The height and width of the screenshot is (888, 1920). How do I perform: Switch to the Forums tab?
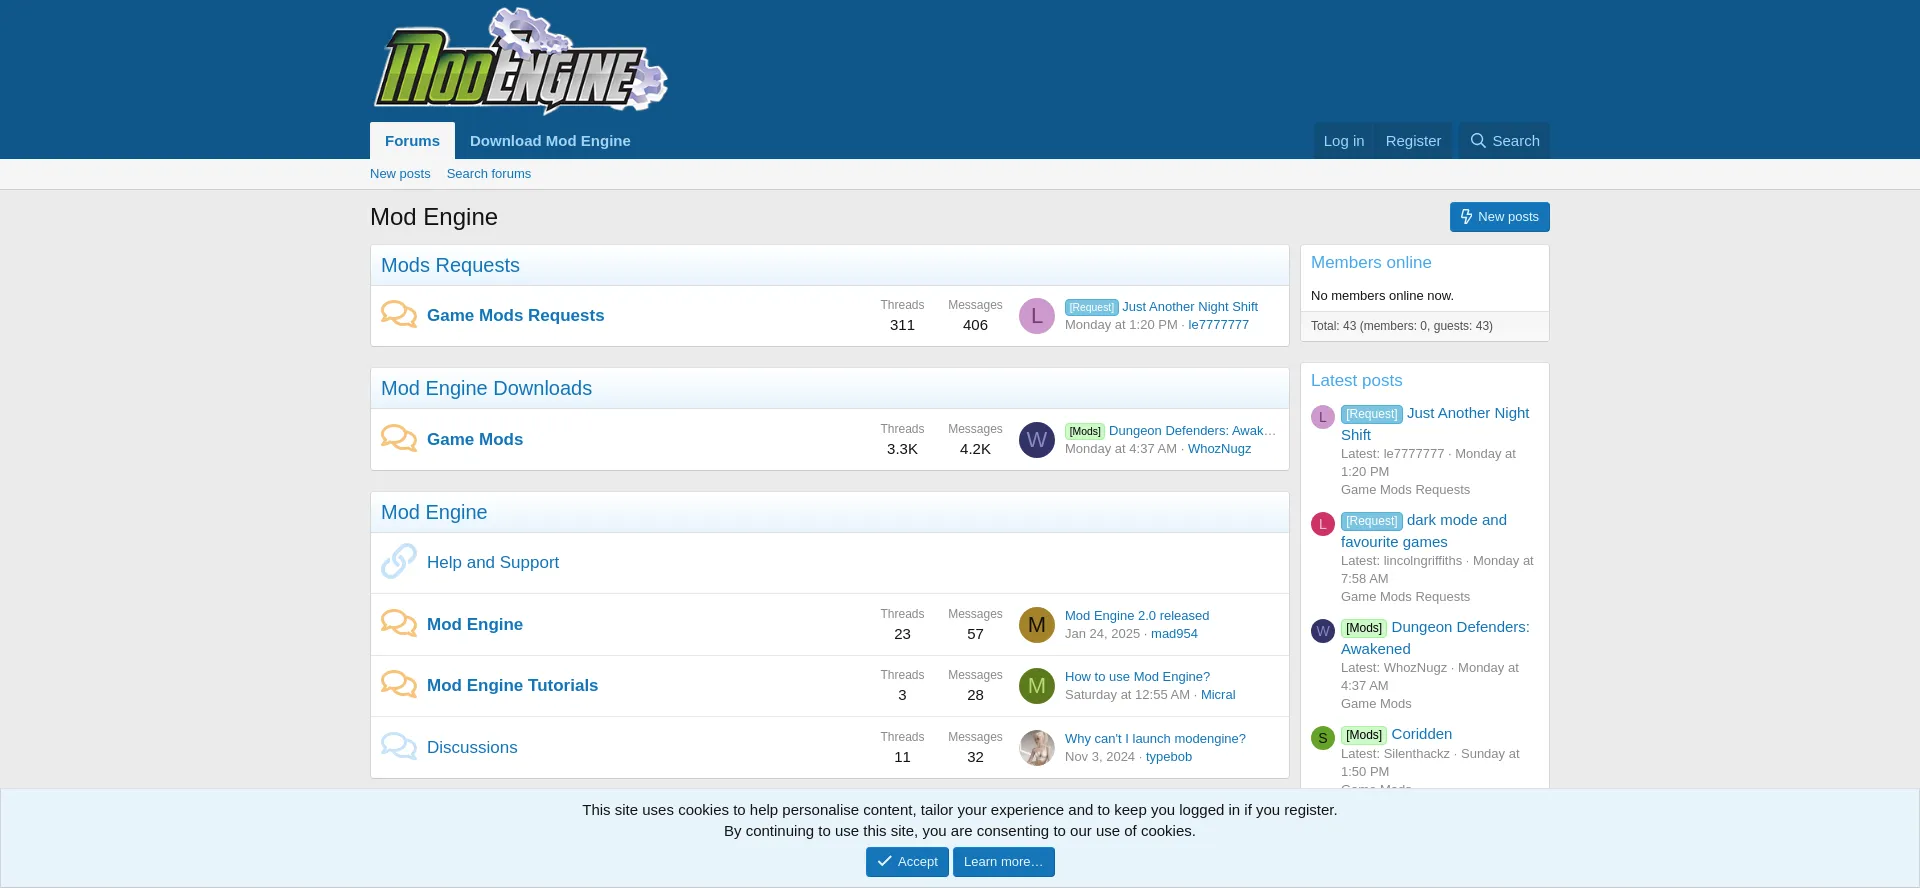point(412,141)
